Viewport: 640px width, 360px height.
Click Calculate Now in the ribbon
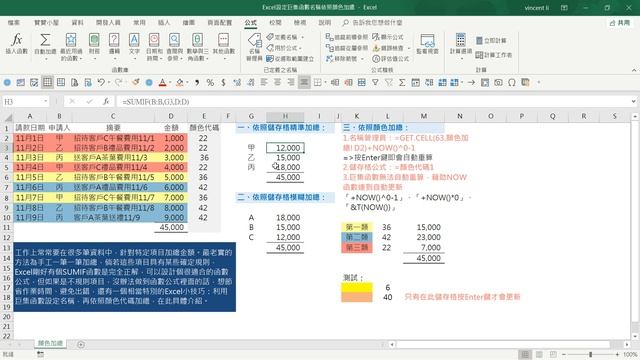coord(491,41)
